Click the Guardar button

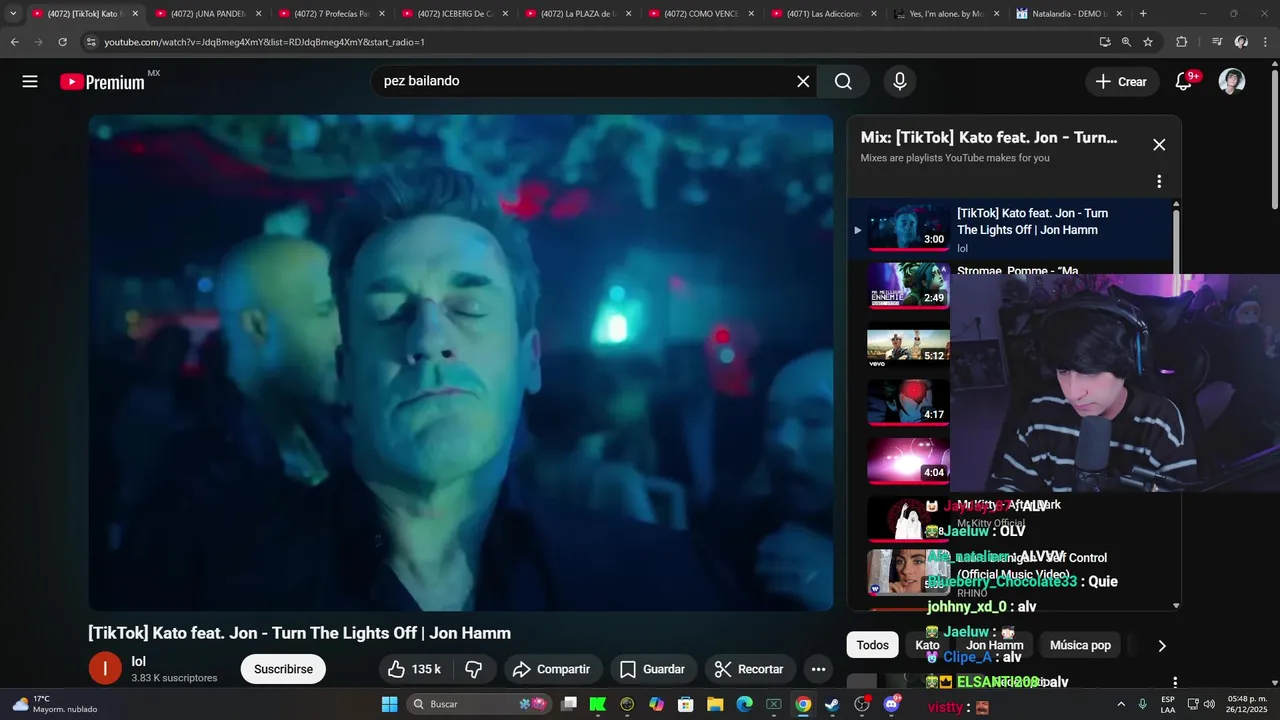pos(651,669)
